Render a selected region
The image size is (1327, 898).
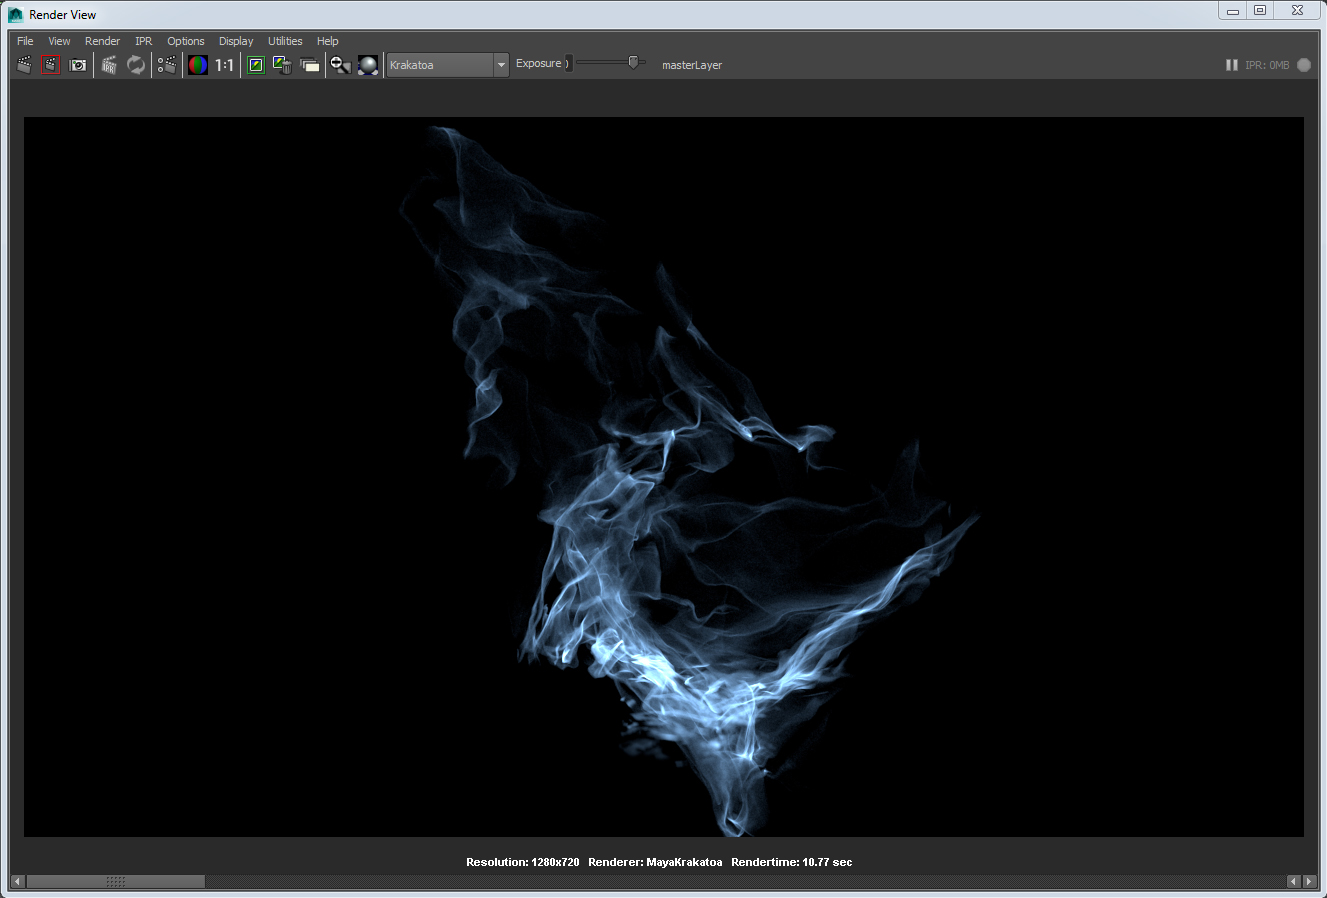[166, 64]
